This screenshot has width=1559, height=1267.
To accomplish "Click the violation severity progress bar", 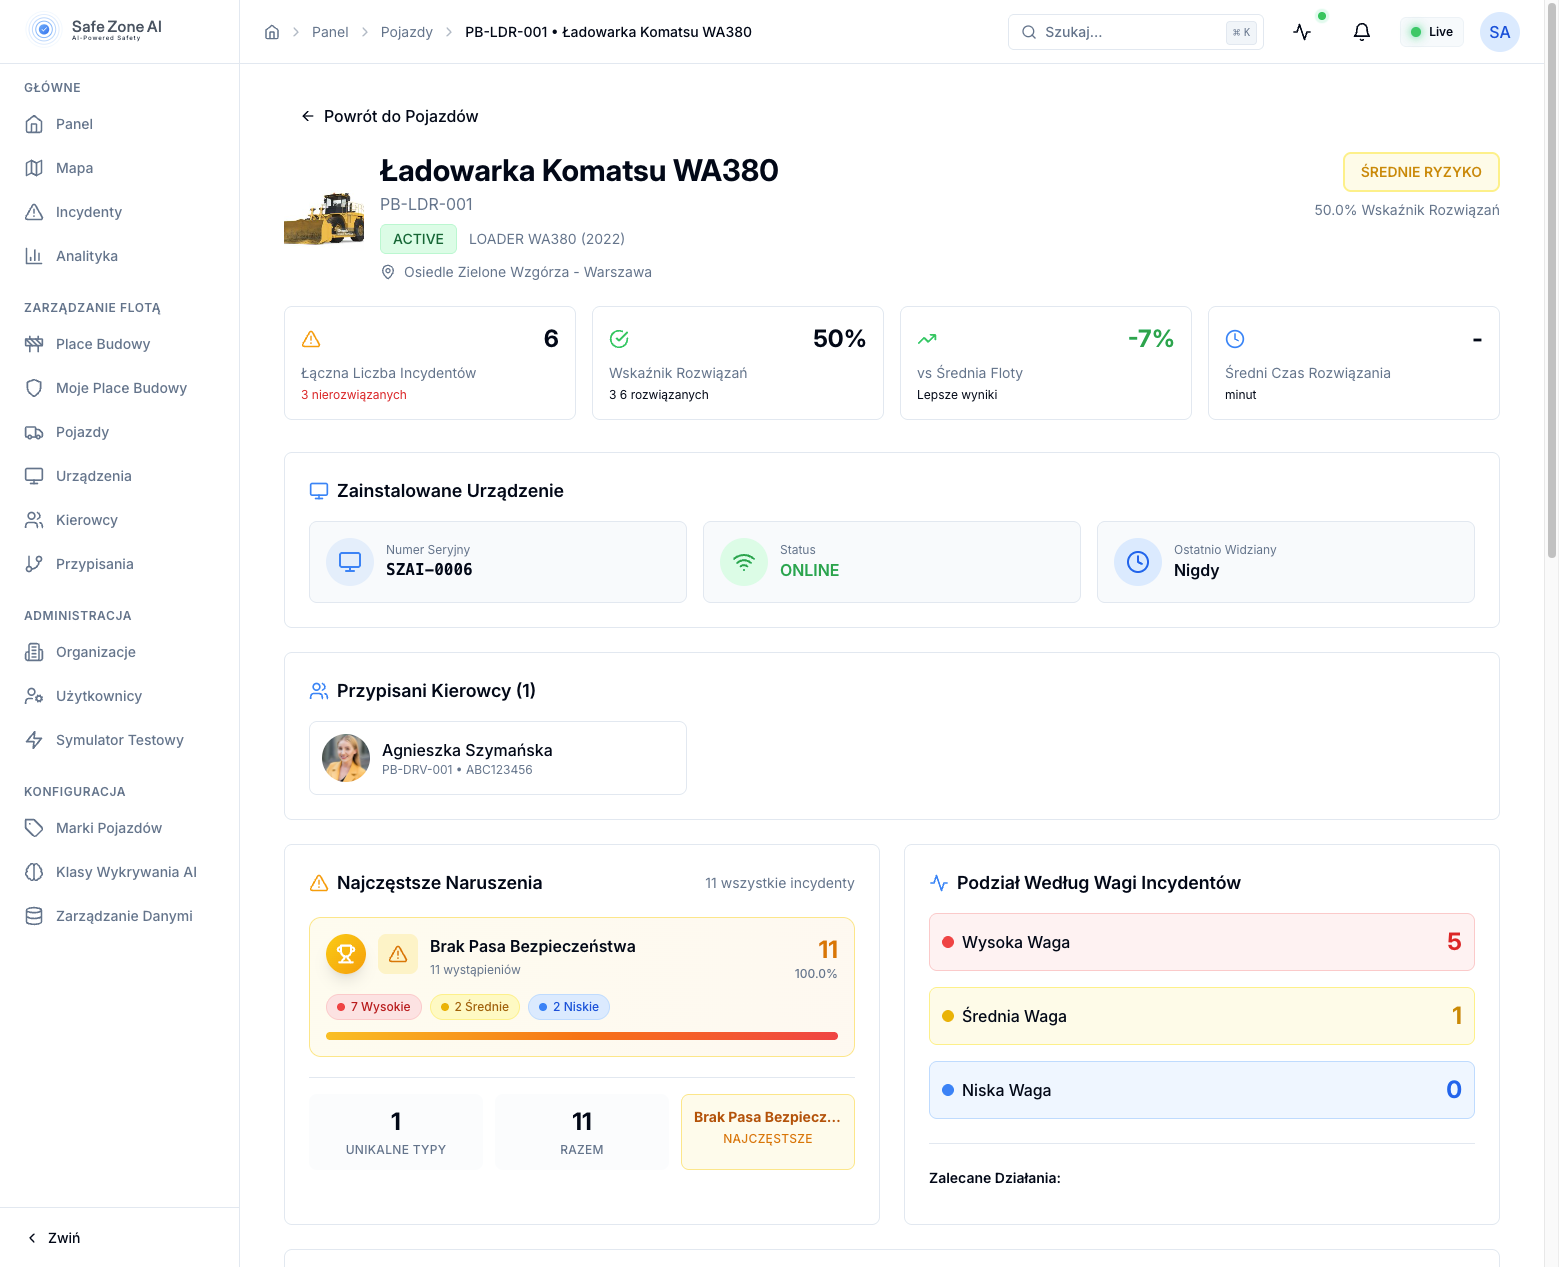I will click(x=581, y=1036).
